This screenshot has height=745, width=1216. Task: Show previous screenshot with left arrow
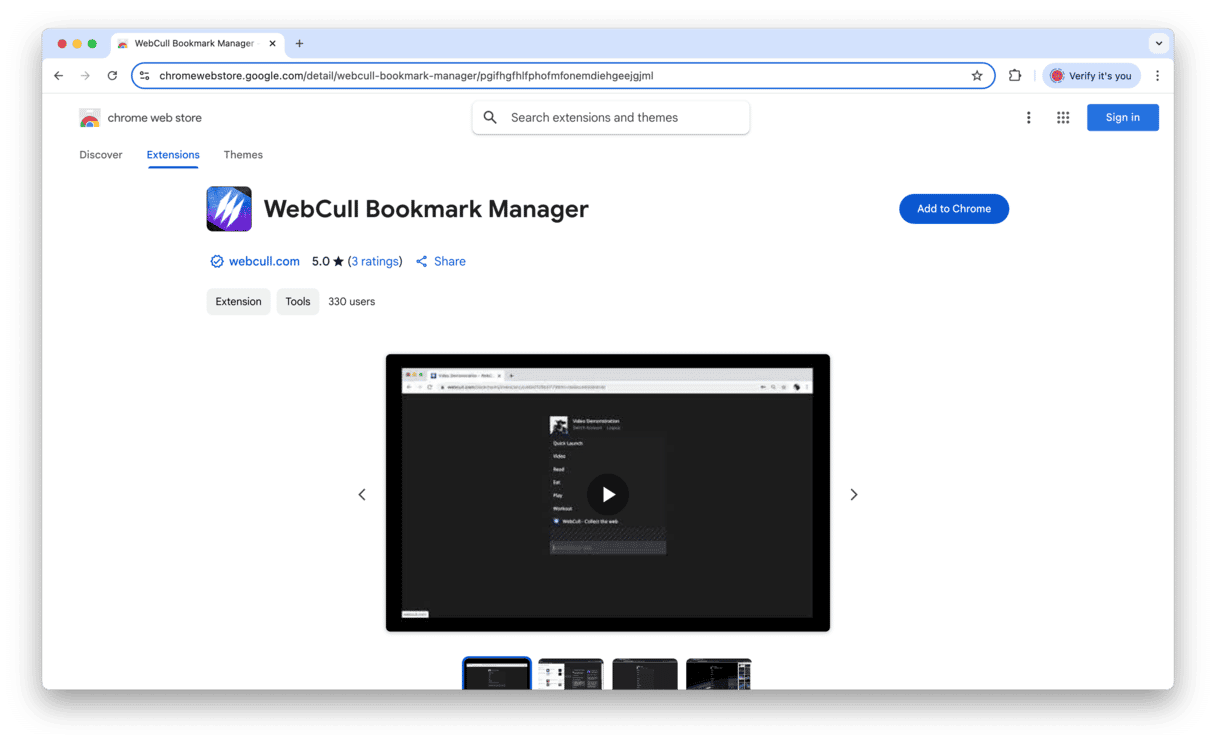362,495
